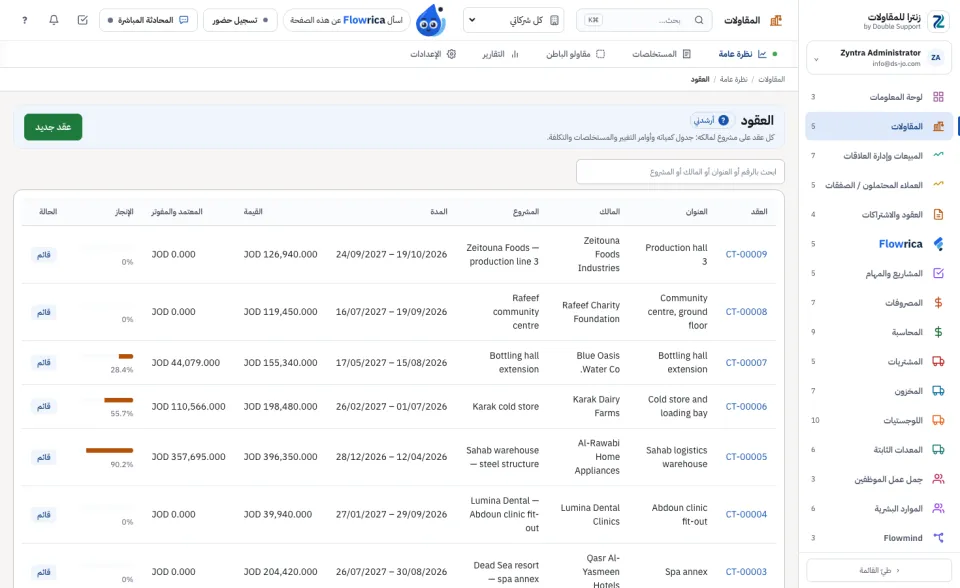Click the contracts search field ابحث بالرقم أو العنوان
This screenshot has height=588, width=960.
(x=680, y=172)
